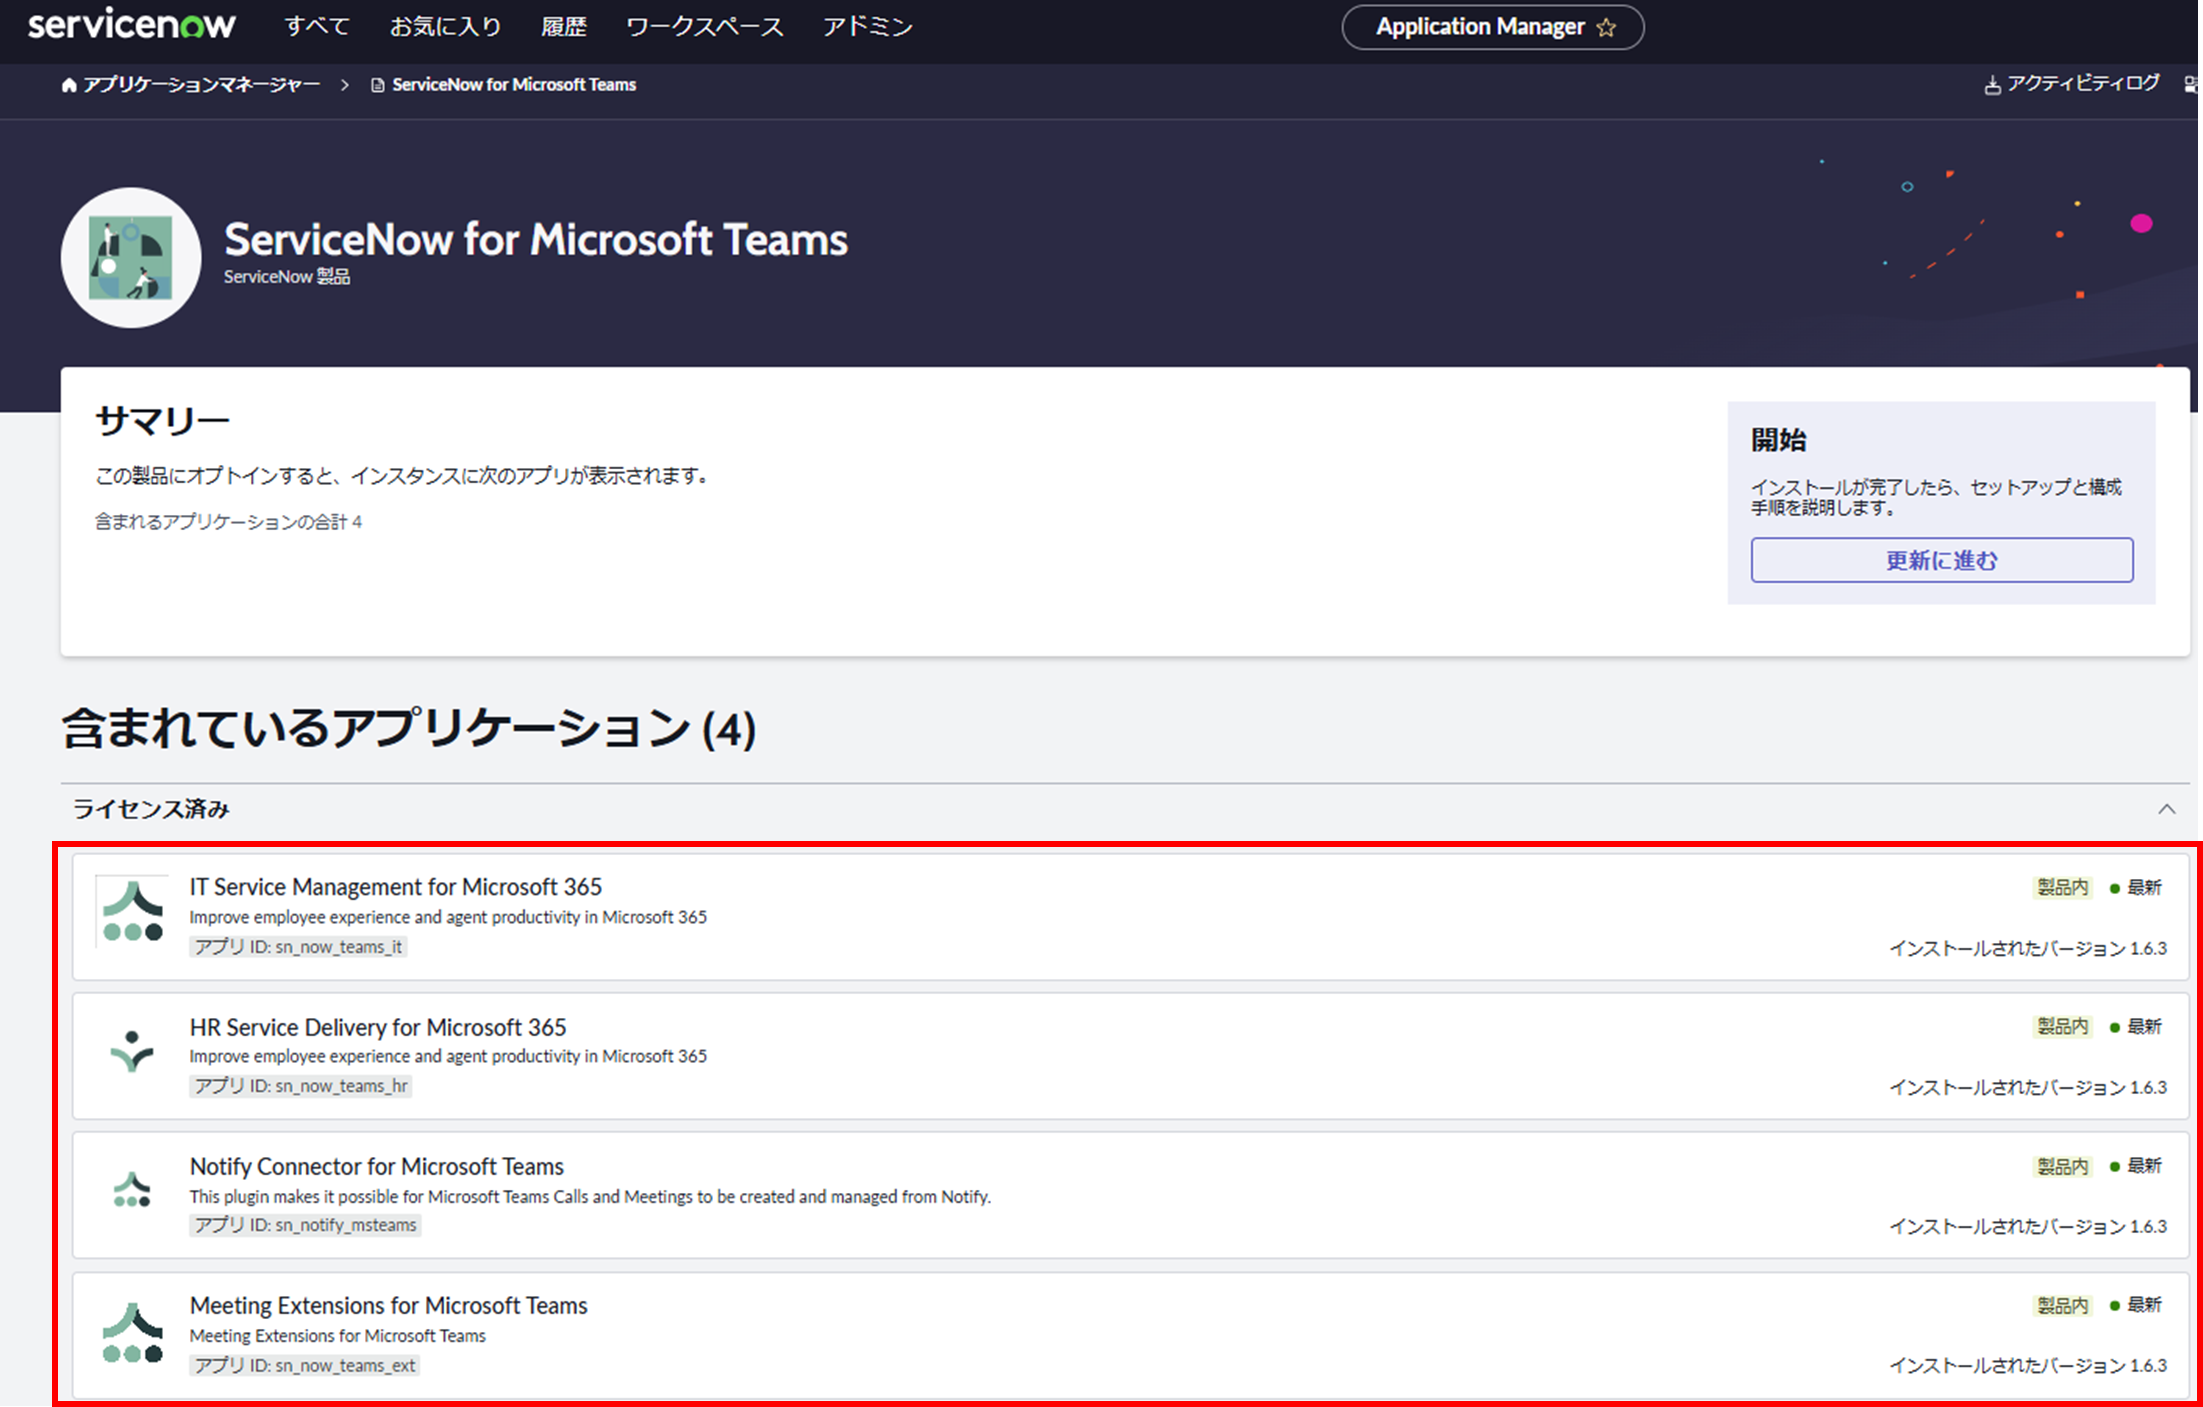This screenshot has width=2203, height=1407.
Task: Click the IT Service Management app icon
Action: click(x=132, y=911)
